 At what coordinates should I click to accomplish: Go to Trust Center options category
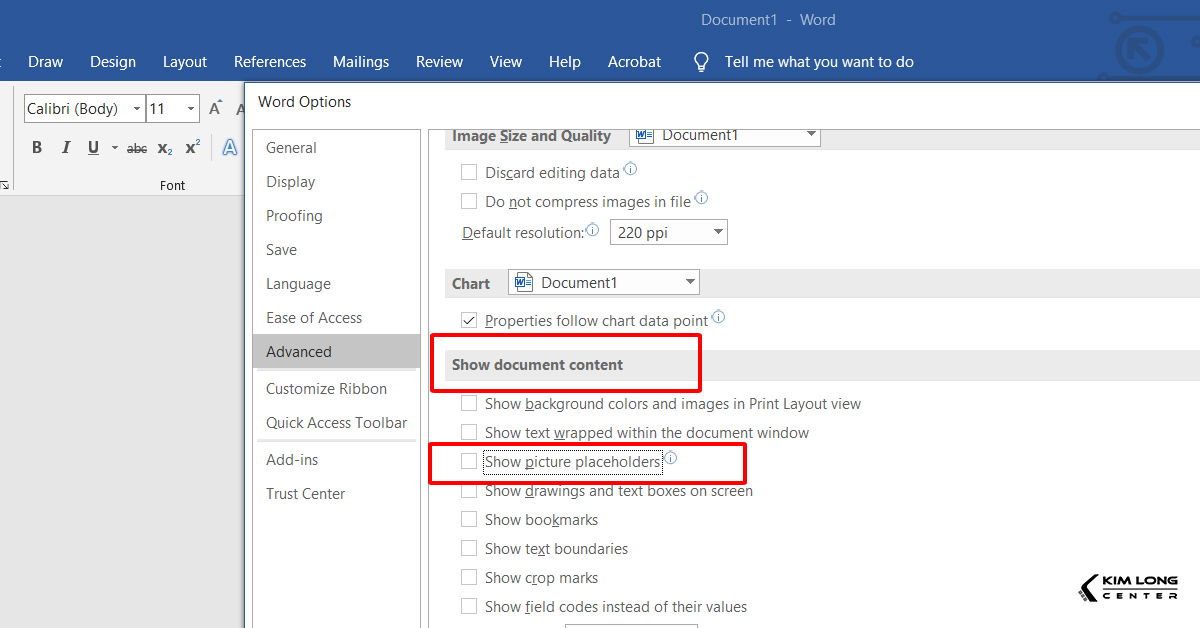[x=305, y=494]
